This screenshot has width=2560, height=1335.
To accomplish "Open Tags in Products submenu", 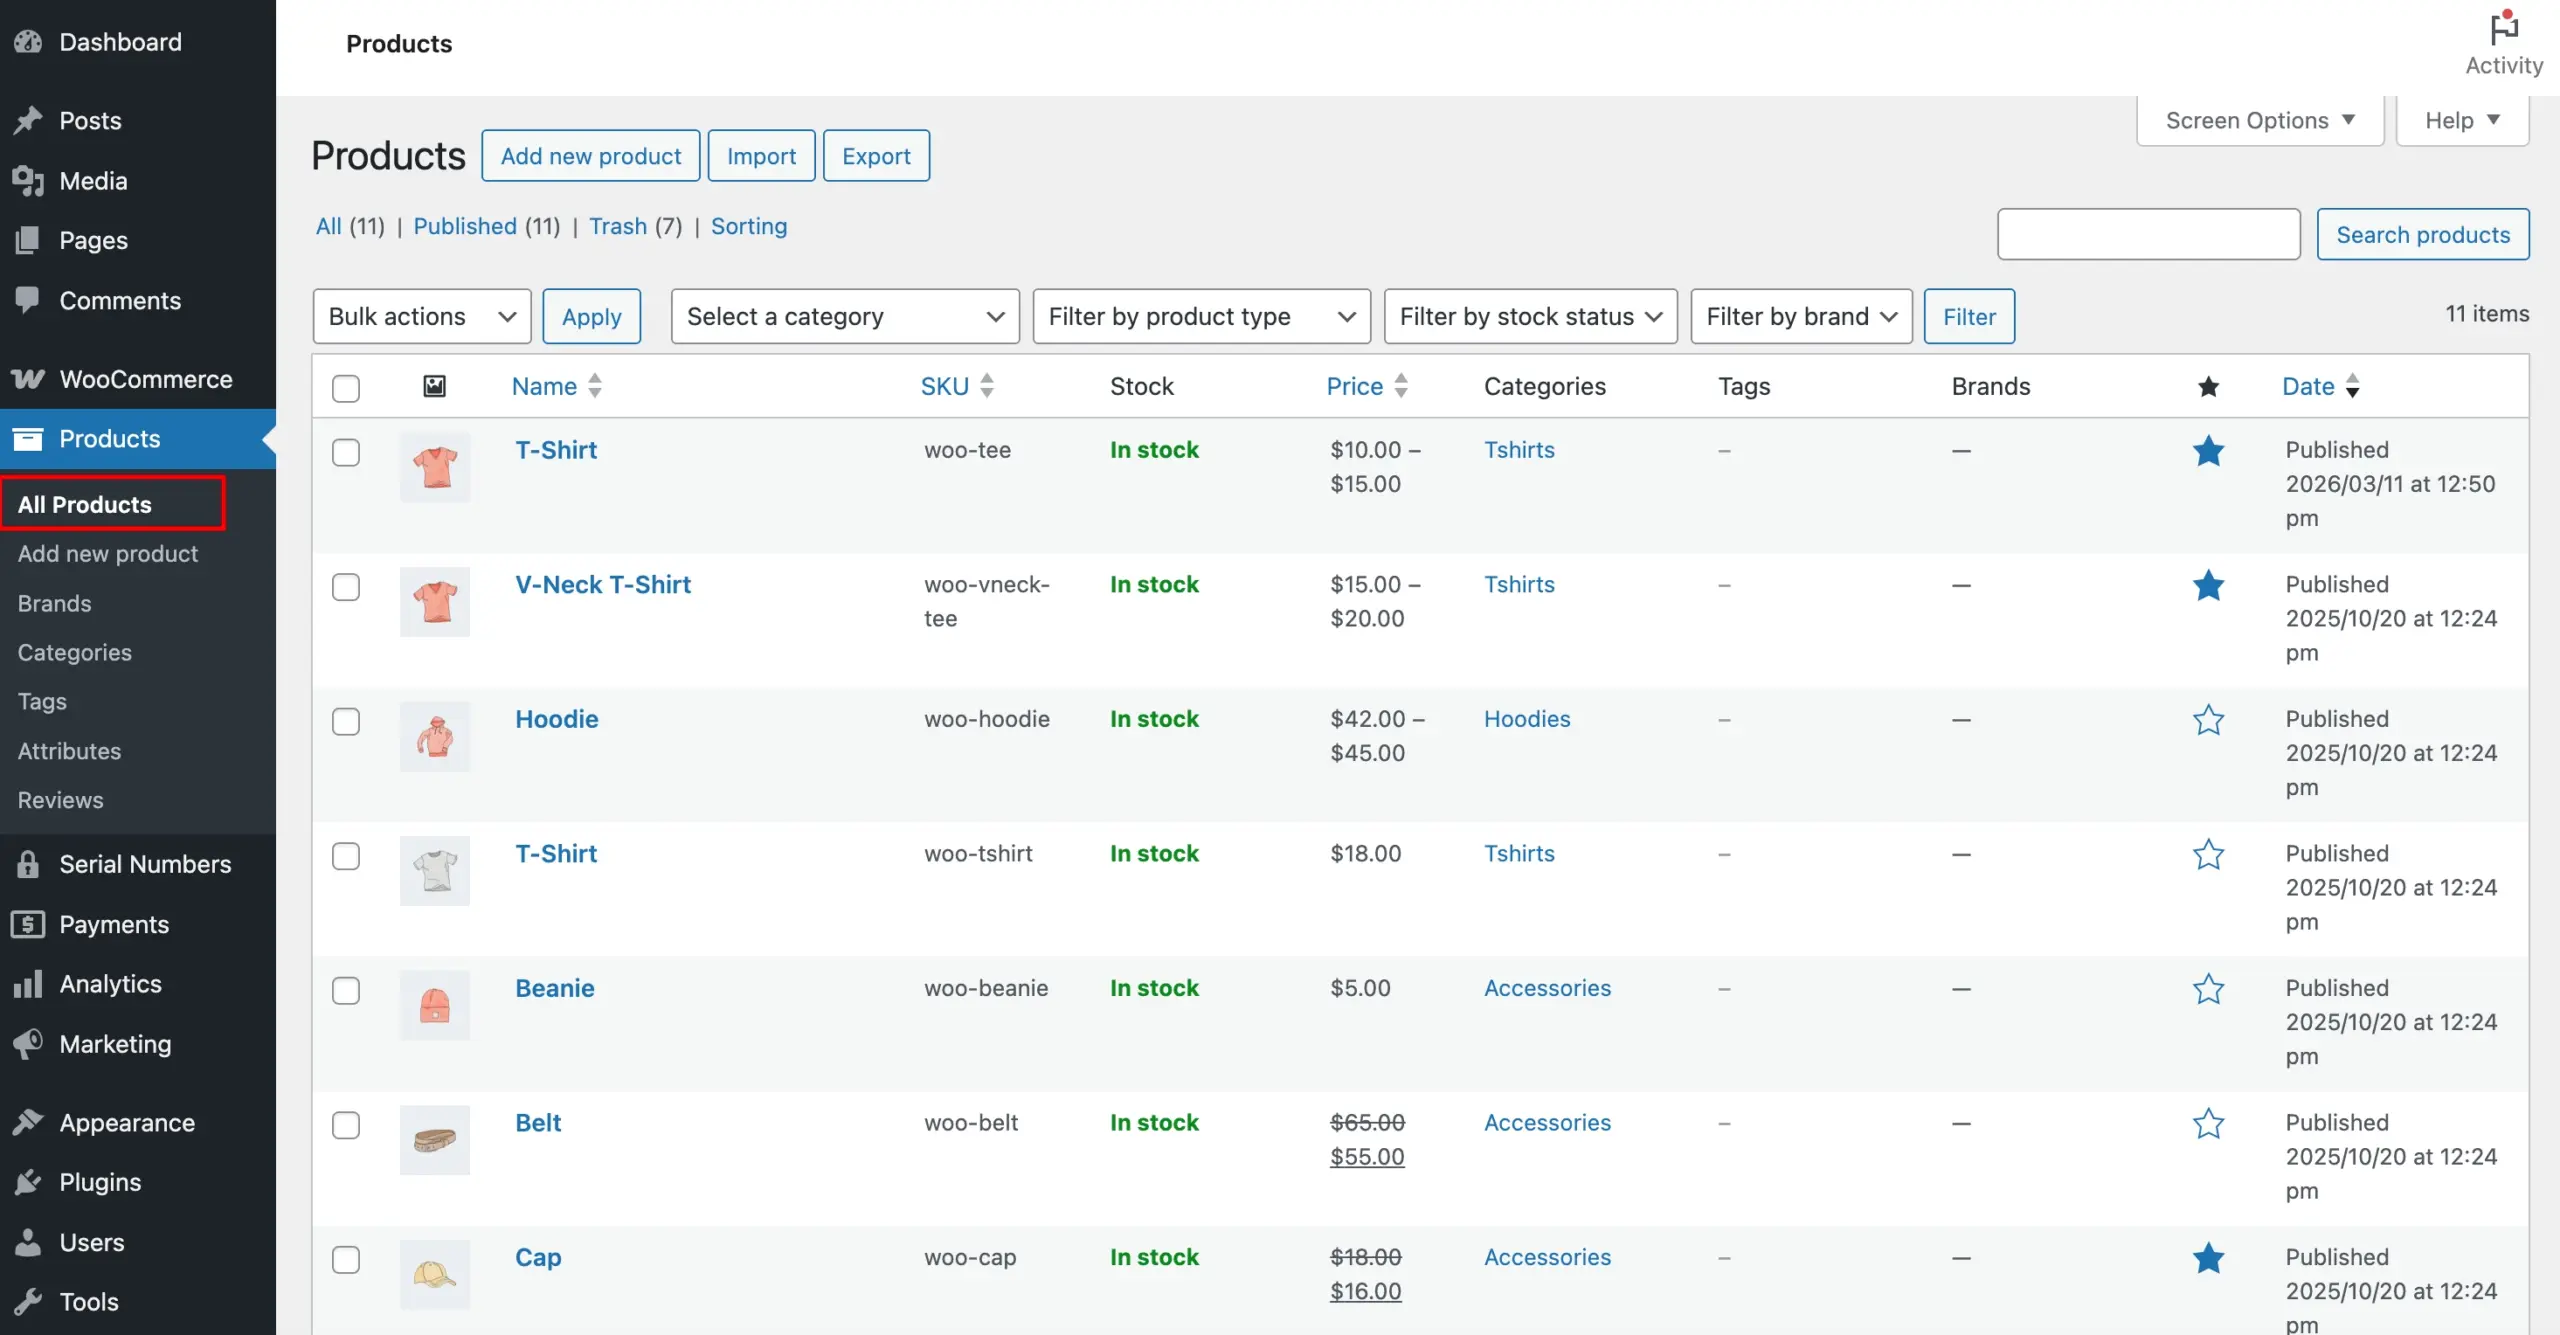I will tap(42, 701).
